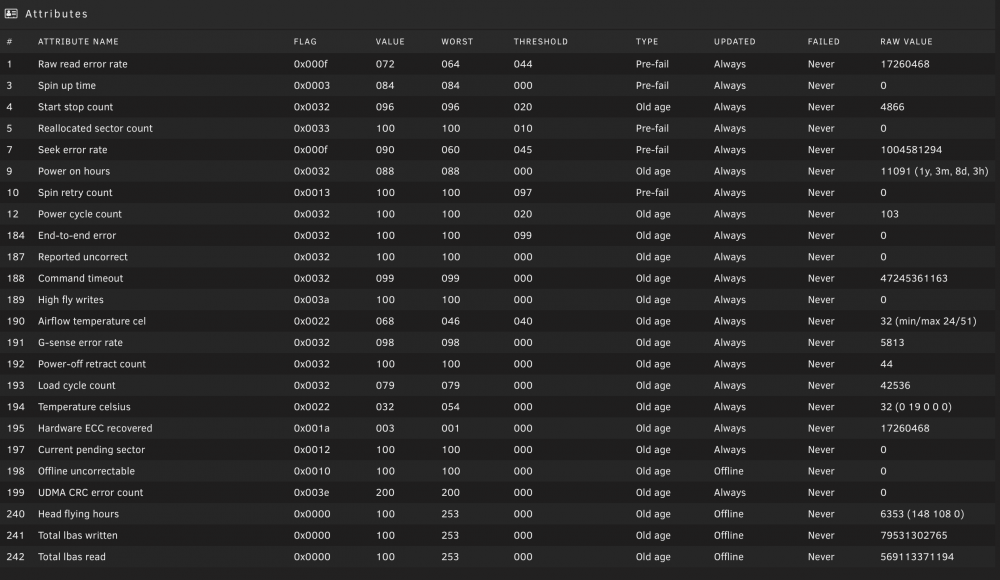Click the Attributes panel title
This screenshot has height=580, width=1000.
tap(56, 13)
